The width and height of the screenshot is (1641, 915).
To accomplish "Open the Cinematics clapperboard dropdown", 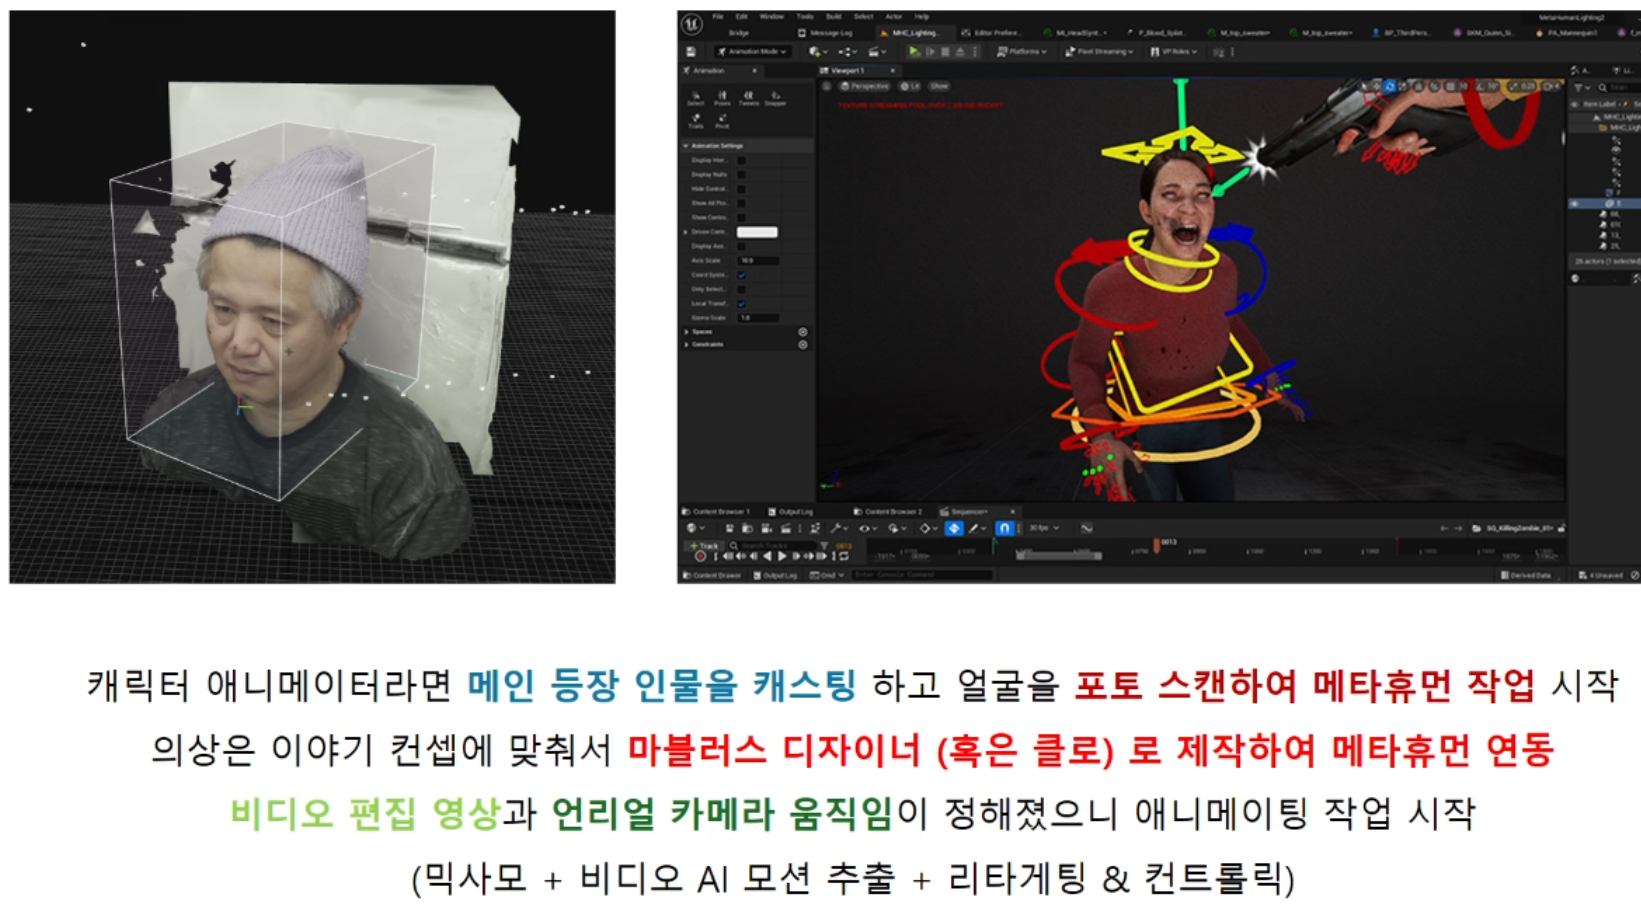I will 877,51.
